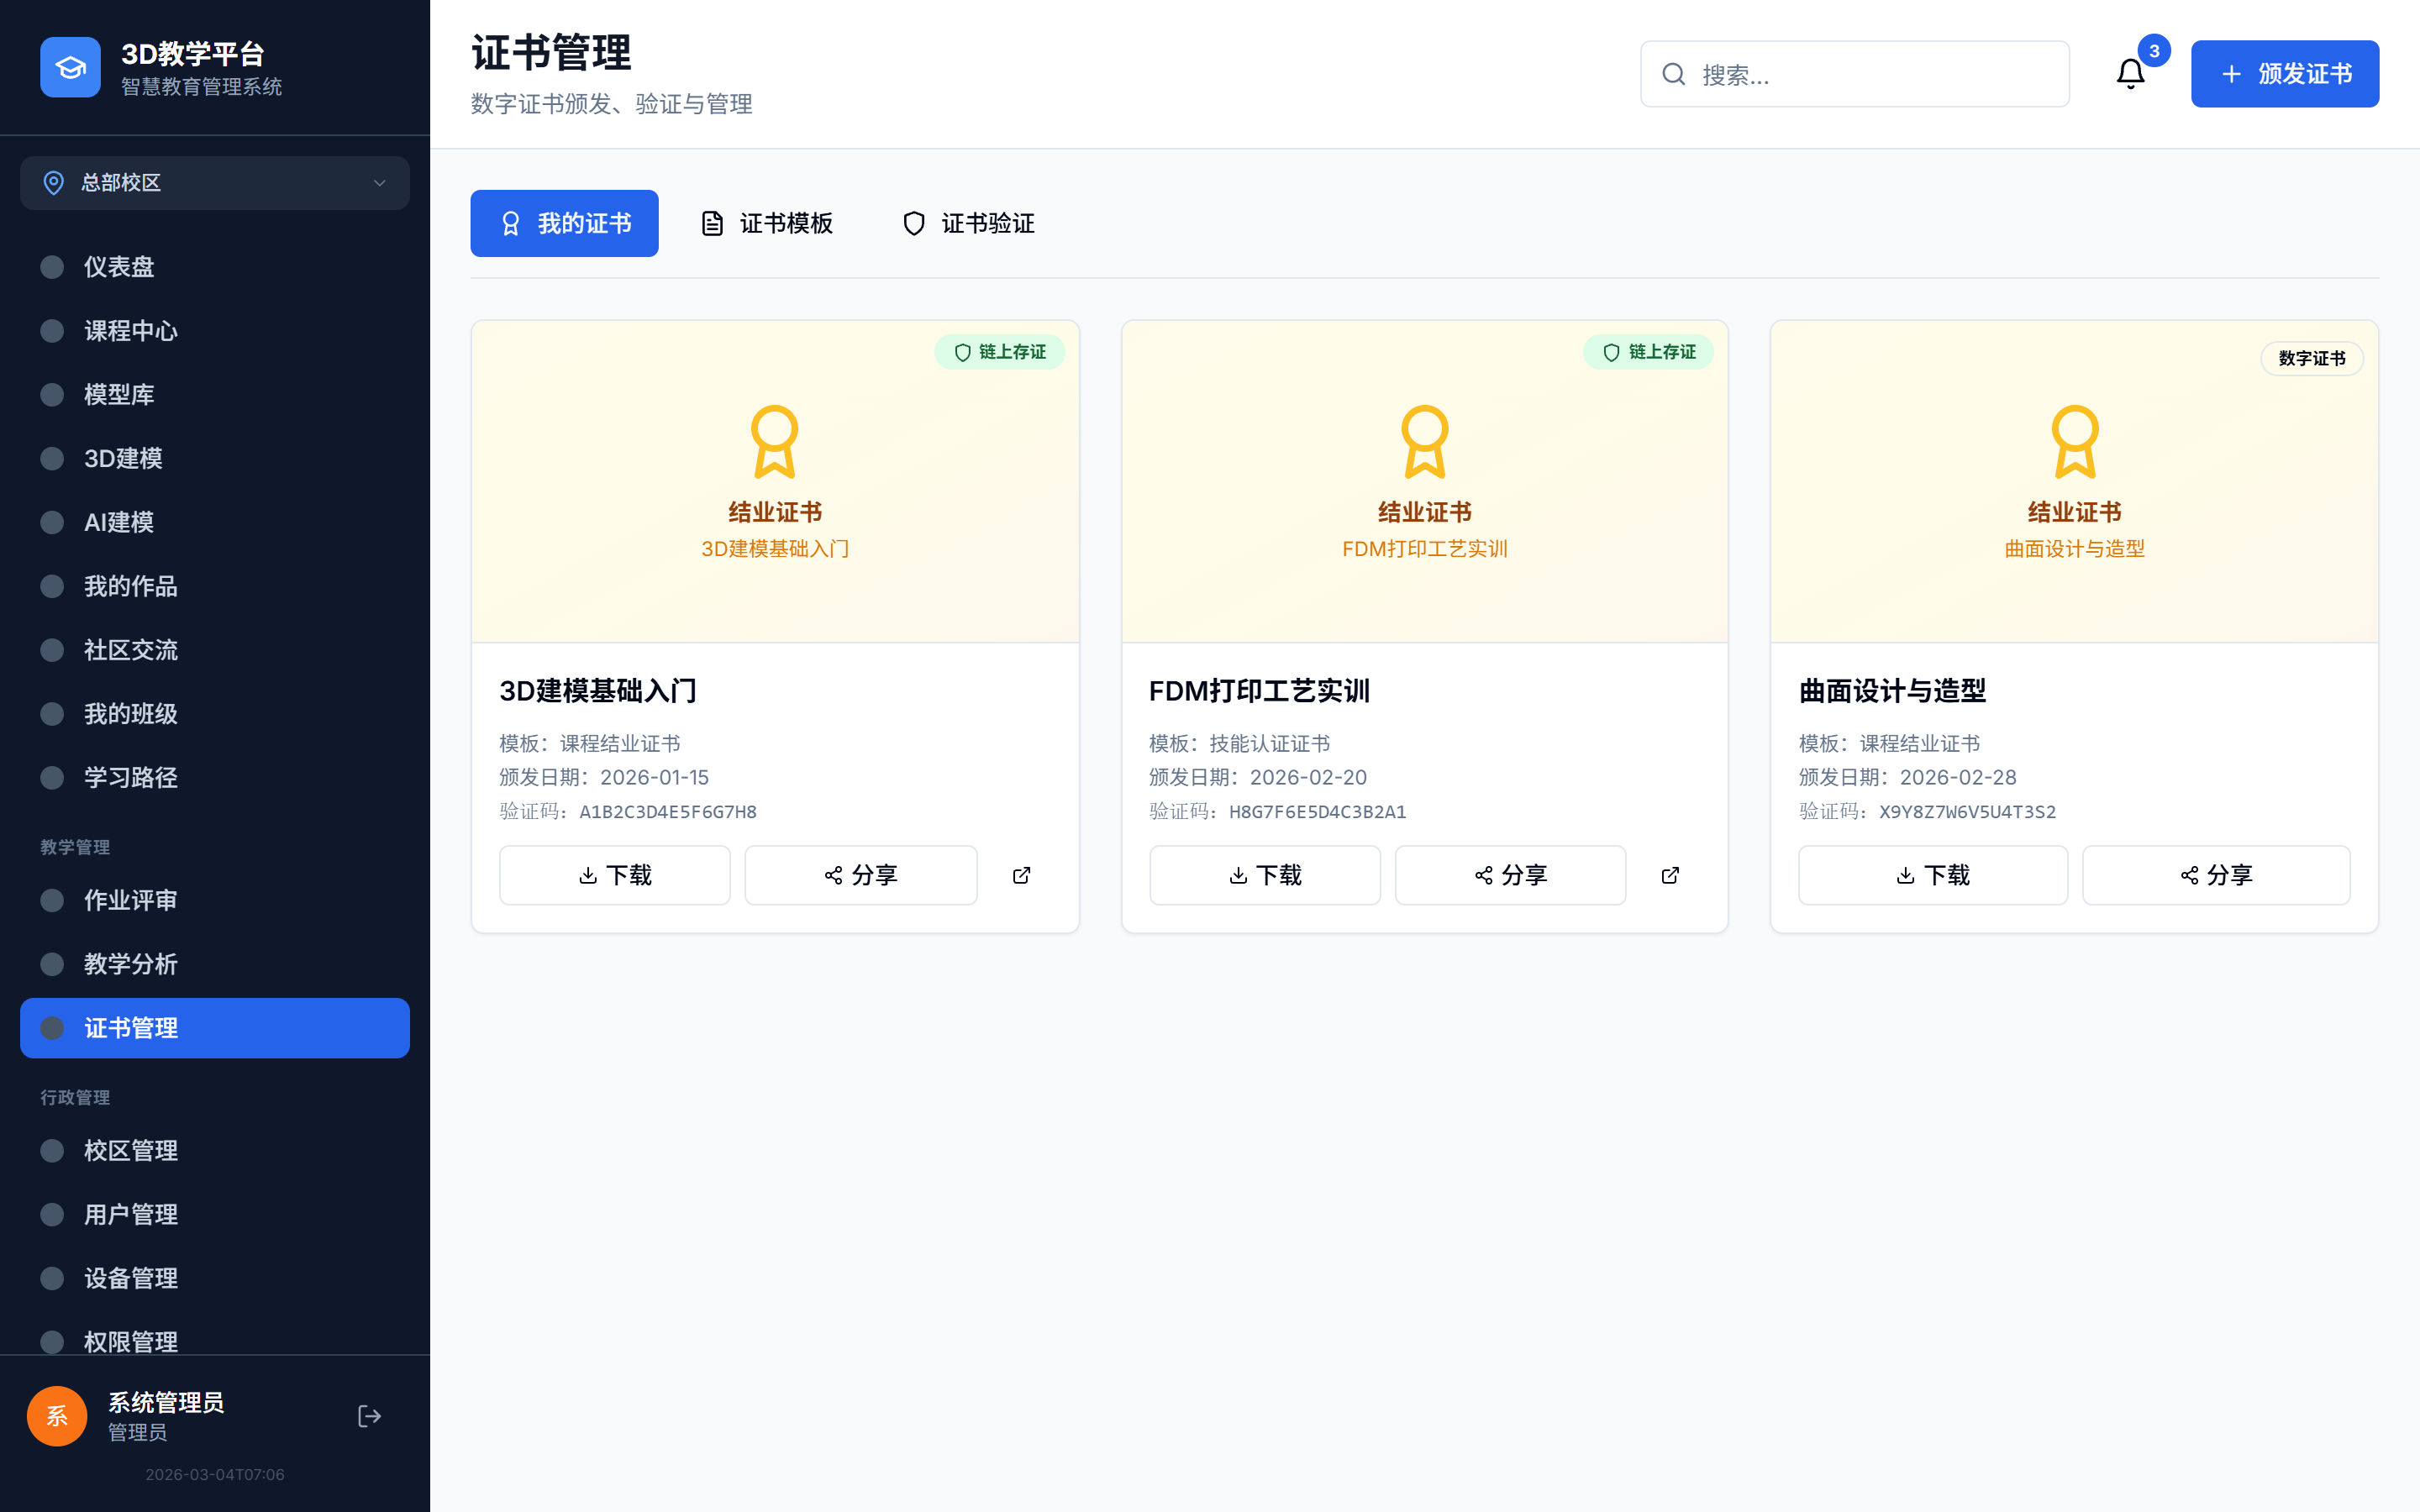This screenshot has width=2420, height=1512.
Task: Click the orange 系 user avatar
Action: pos(56,1416)
